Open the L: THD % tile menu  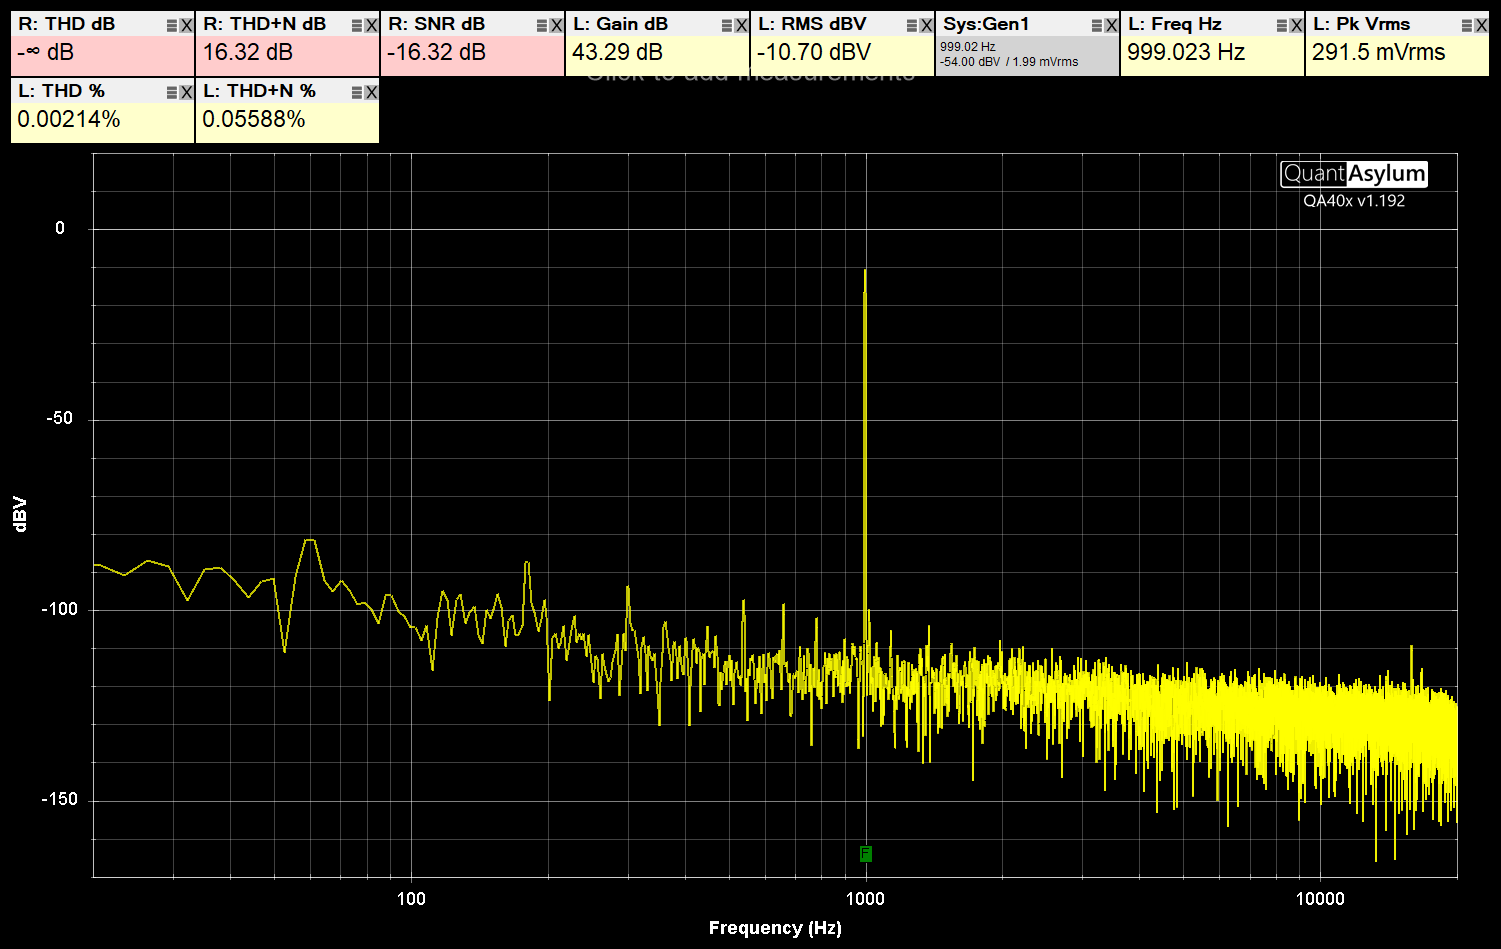coord(172,93)
